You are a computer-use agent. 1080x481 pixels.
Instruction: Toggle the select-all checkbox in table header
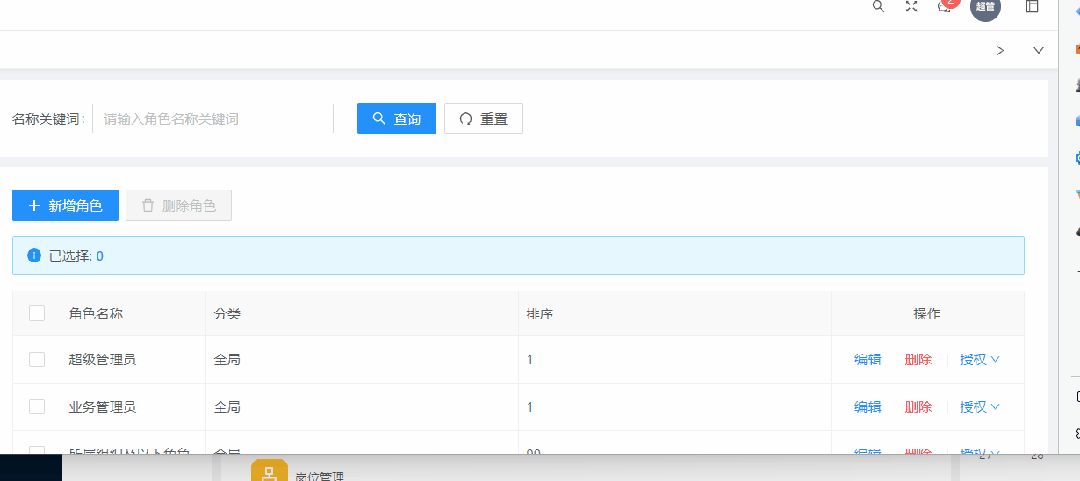coord(37,313)
